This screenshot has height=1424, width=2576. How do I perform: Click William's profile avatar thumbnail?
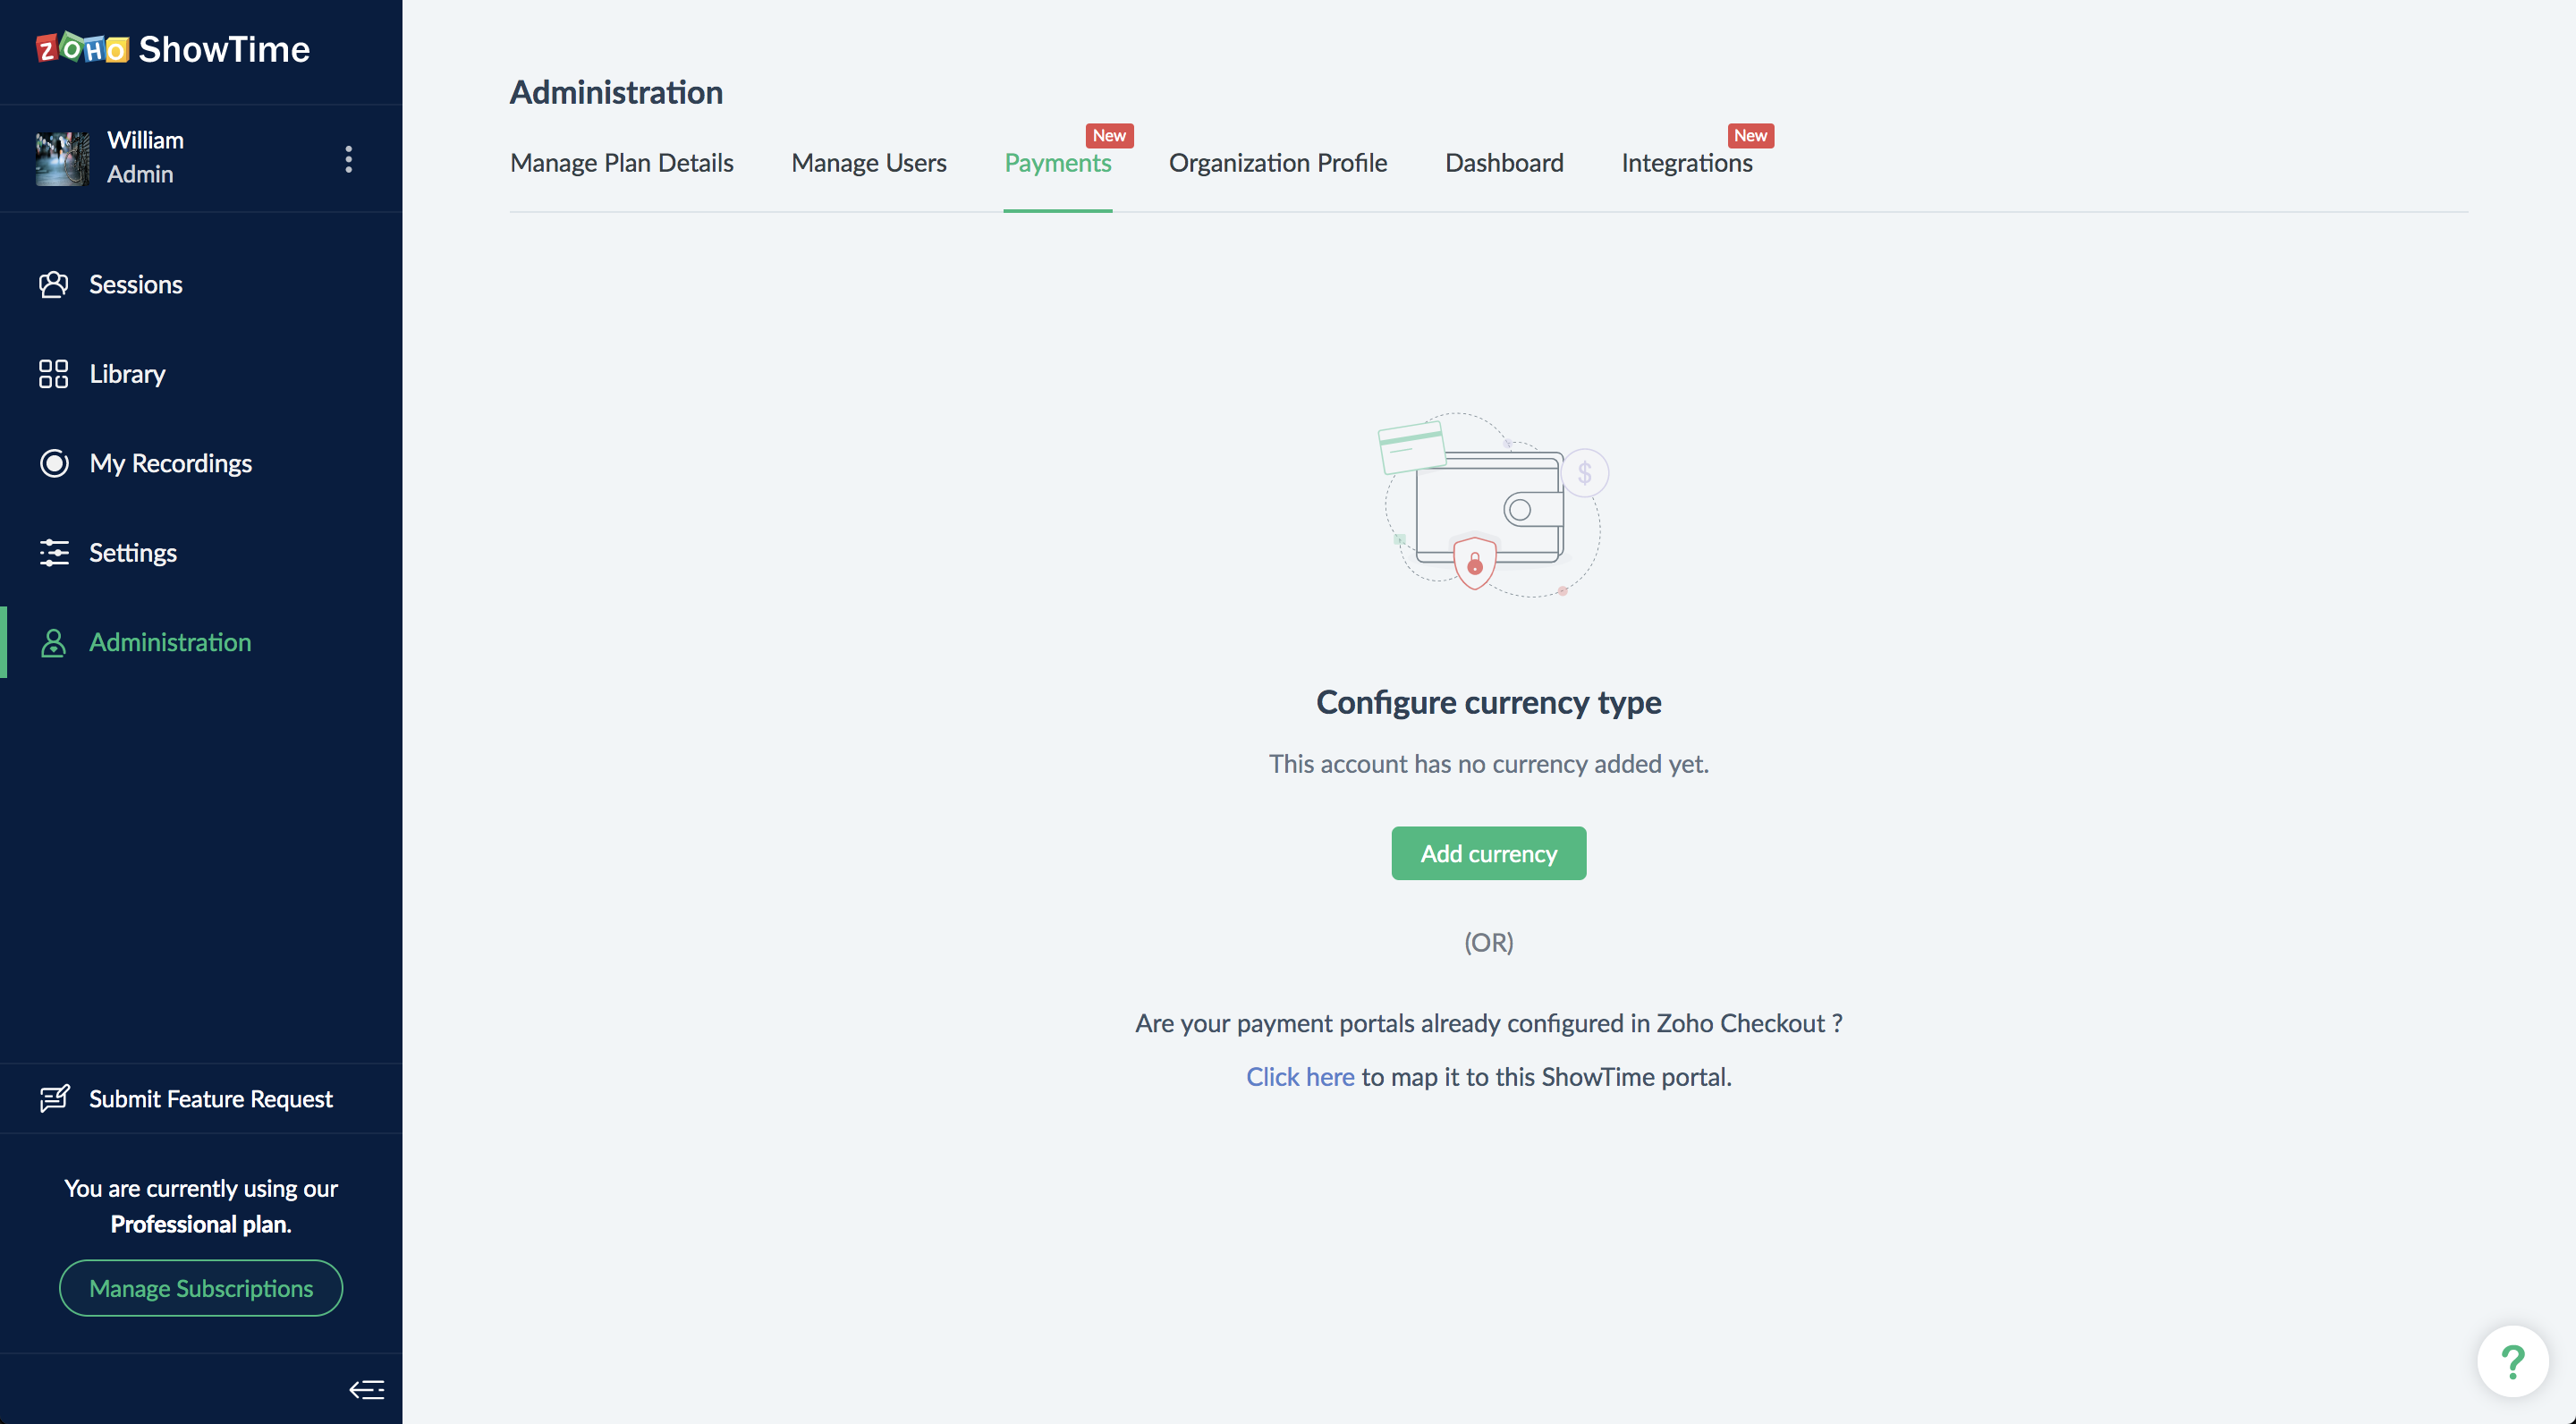(62, 158)
